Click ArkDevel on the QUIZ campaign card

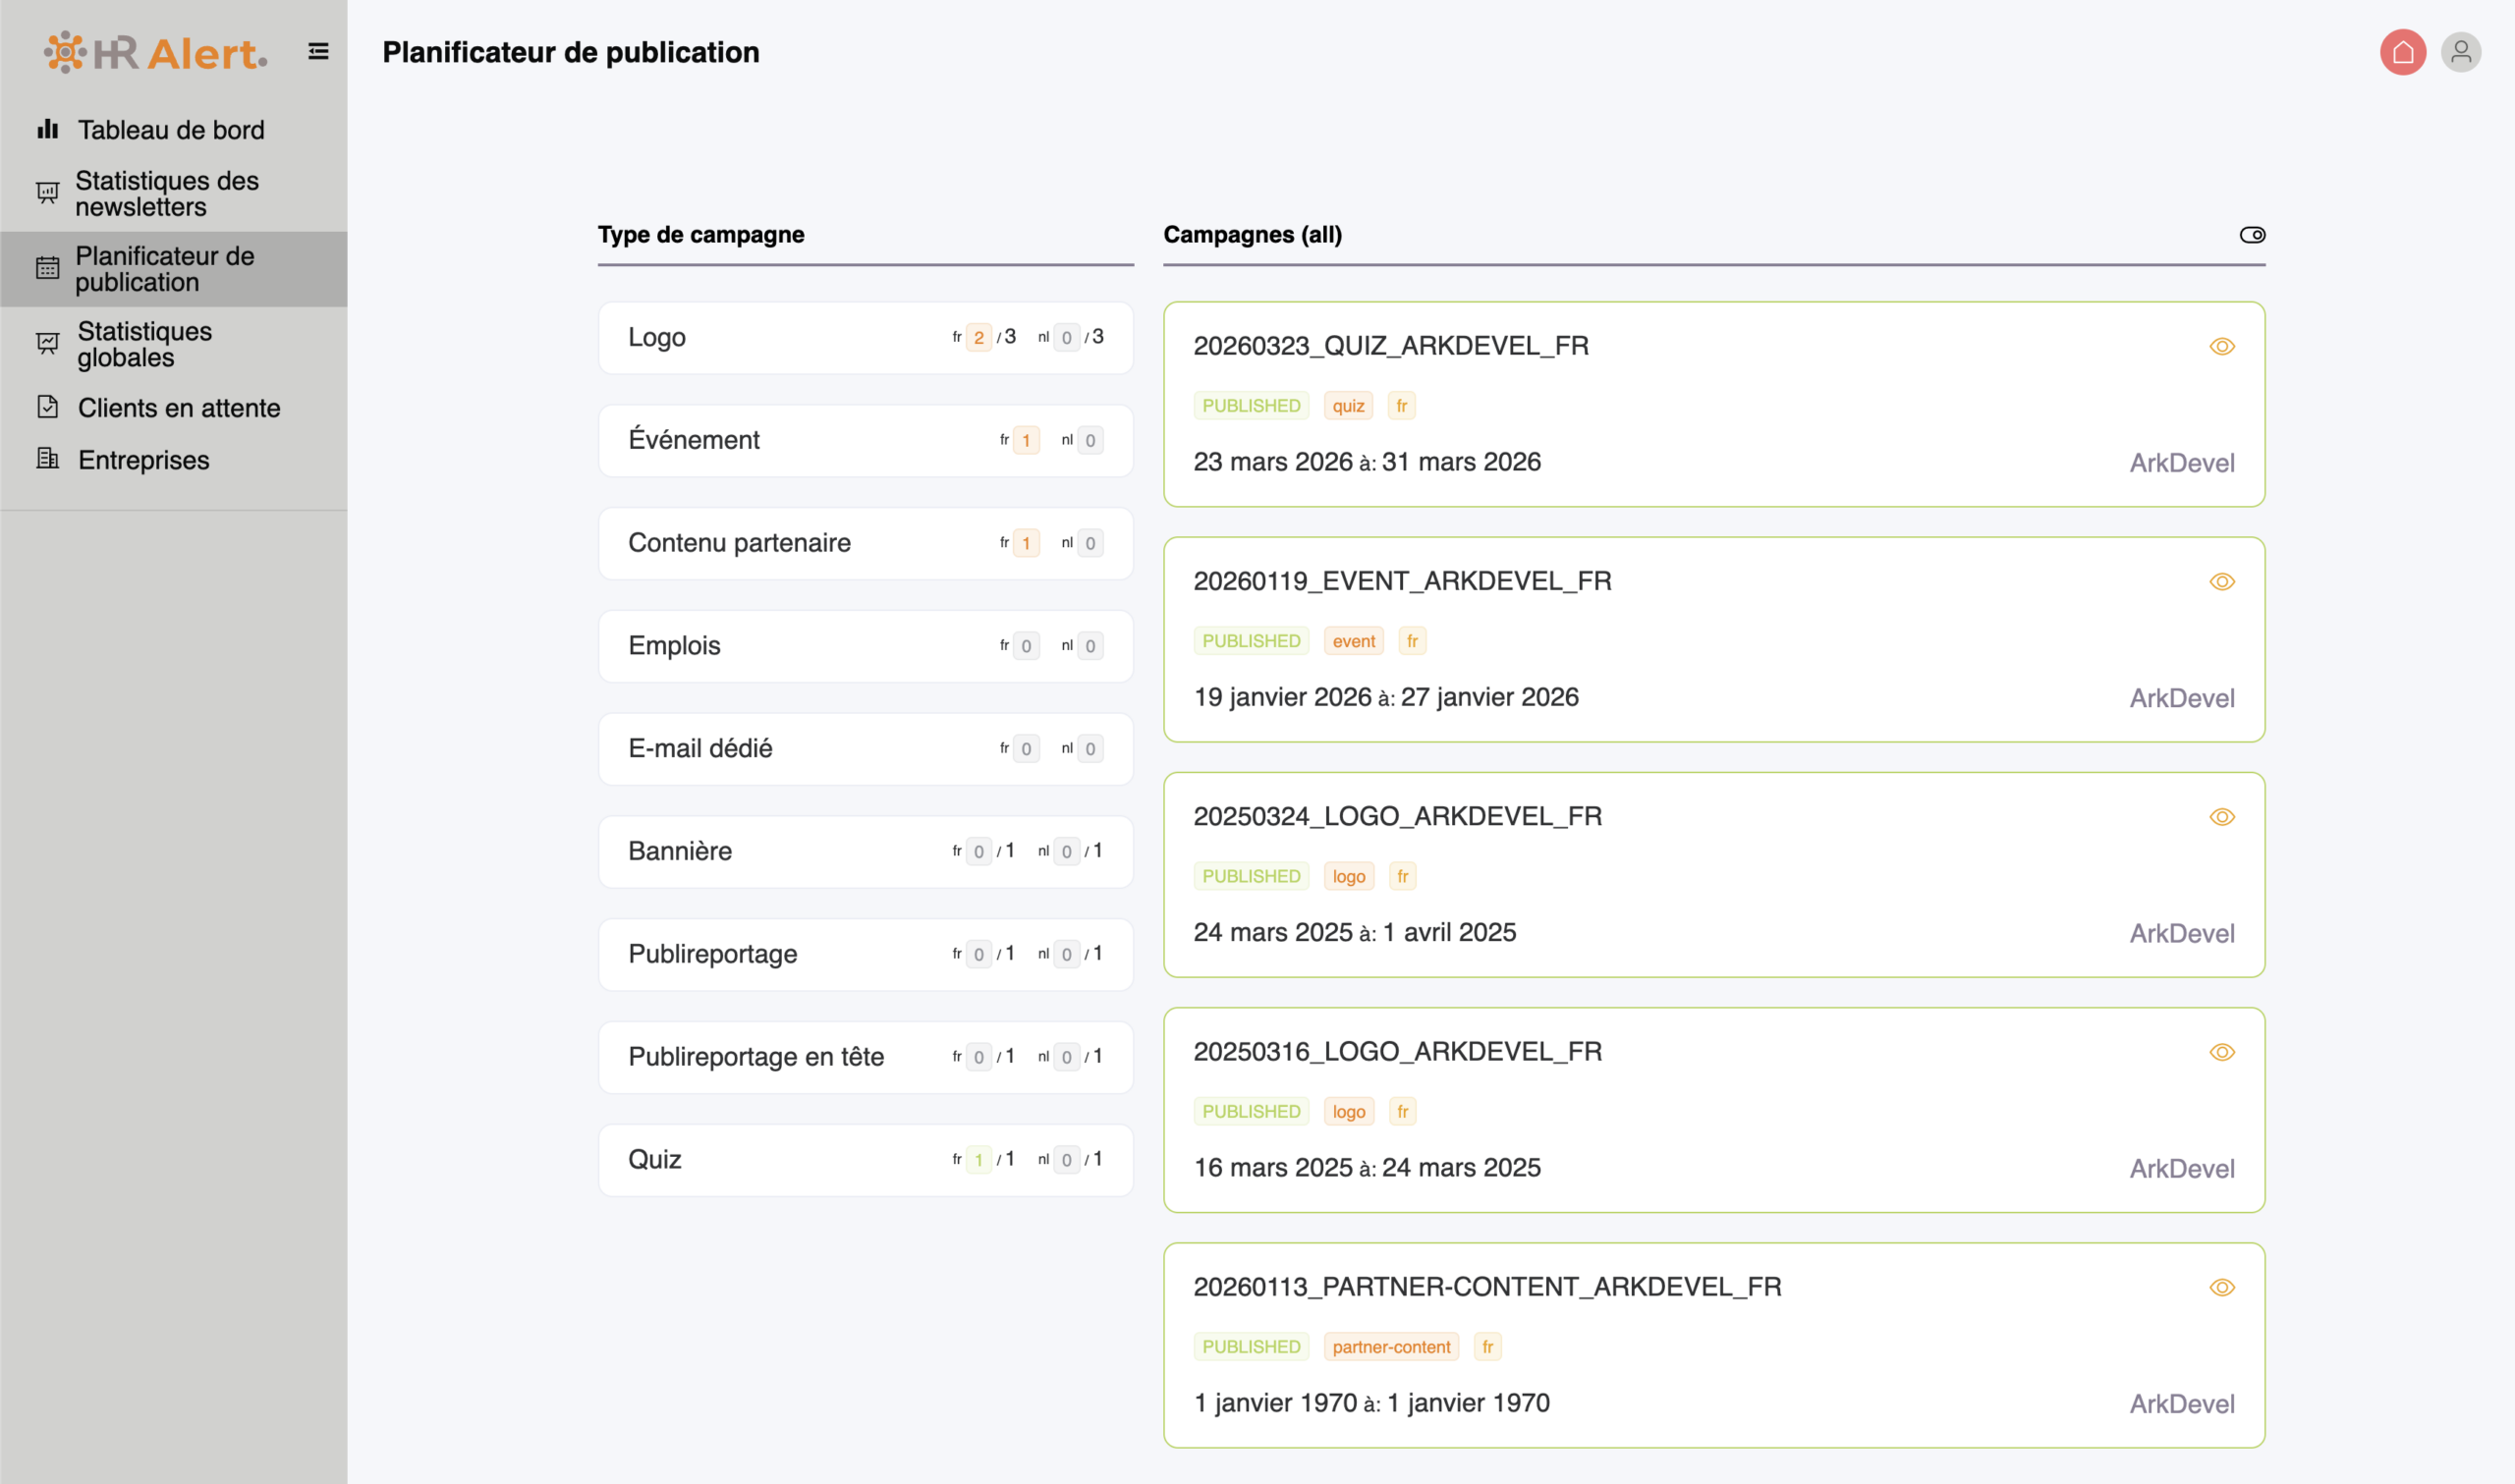[x=2181, y=463]
